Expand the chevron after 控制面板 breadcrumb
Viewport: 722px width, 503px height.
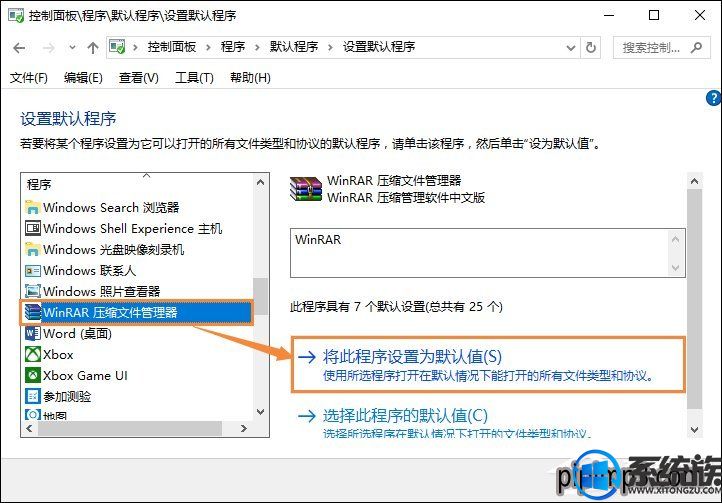point(209,47)
